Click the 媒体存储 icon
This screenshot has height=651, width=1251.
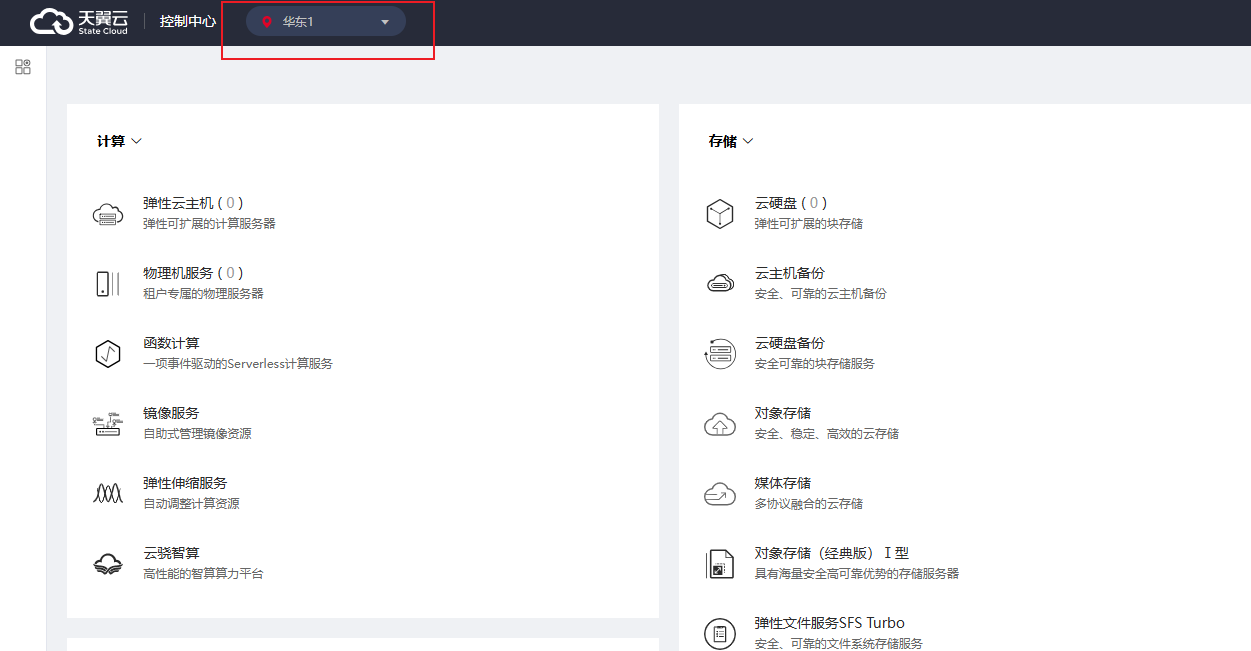[720, 494]
